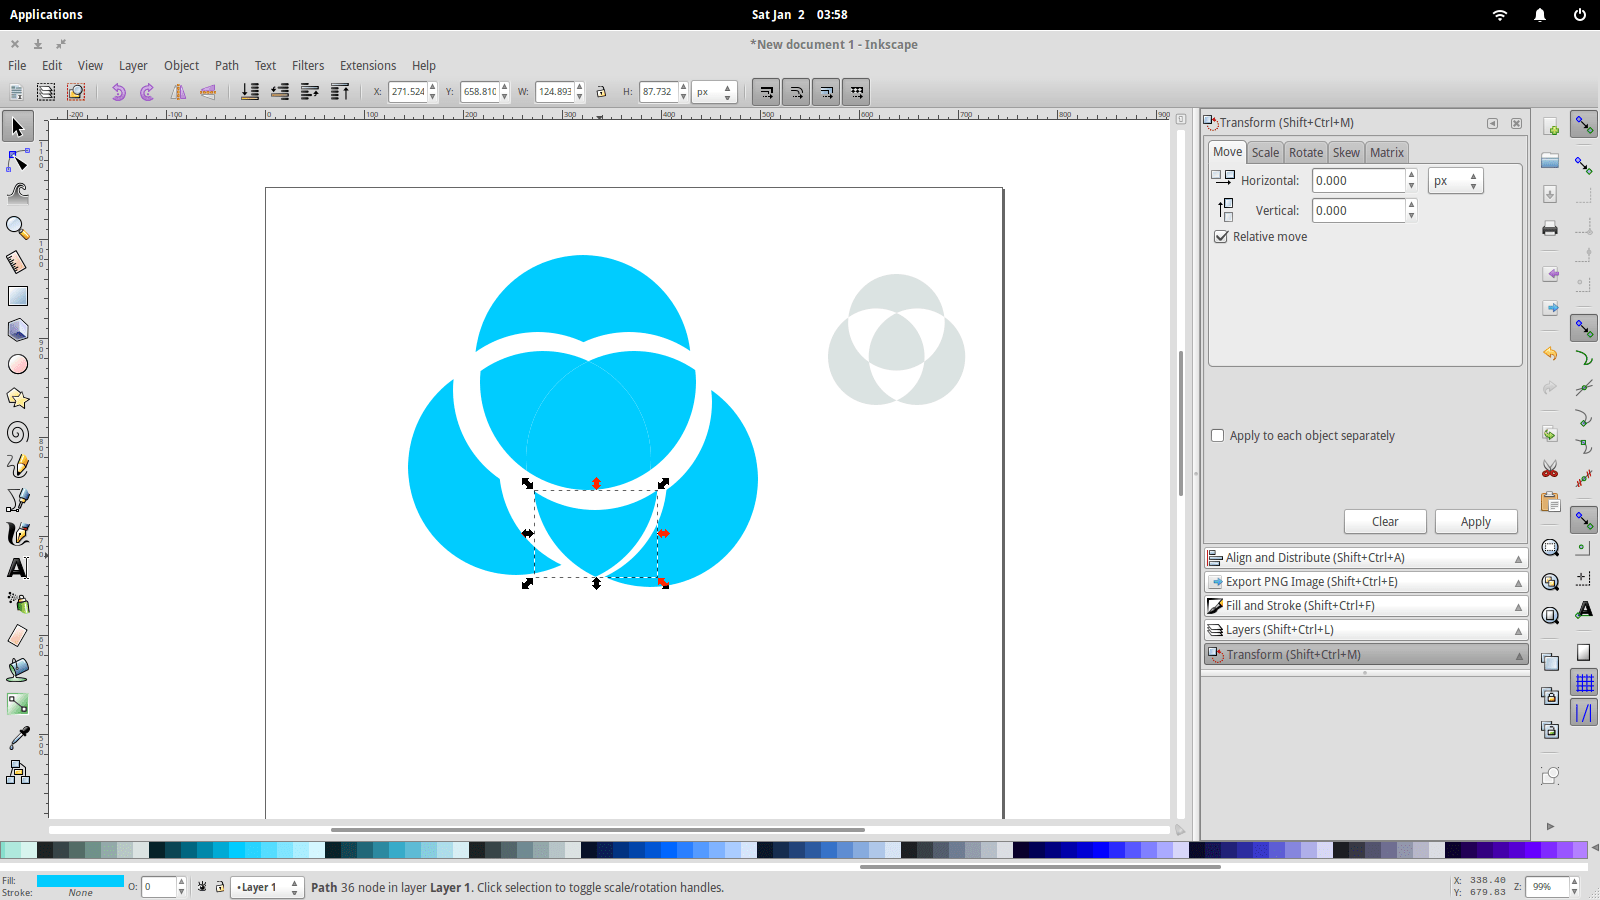Image resolution: width=1600 pixels, height=900 pixels.
Task: Select the Zoom magnifier tool
Action: (18, 228)
